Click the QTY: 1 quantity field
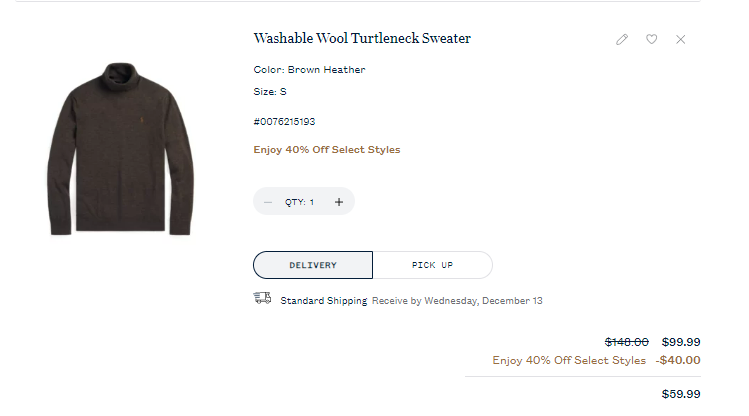 [x=300, y=202]
